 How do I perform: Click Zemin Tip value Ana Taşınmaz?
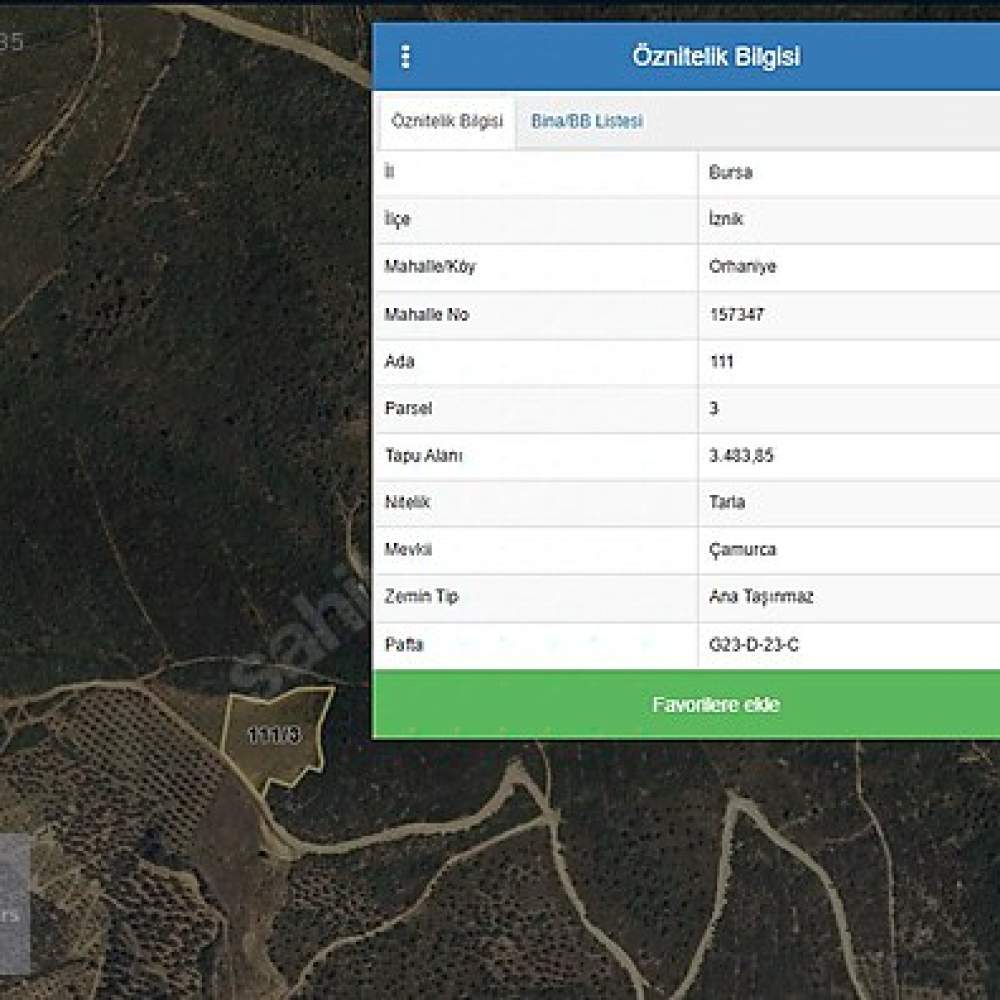coord(761,597)
